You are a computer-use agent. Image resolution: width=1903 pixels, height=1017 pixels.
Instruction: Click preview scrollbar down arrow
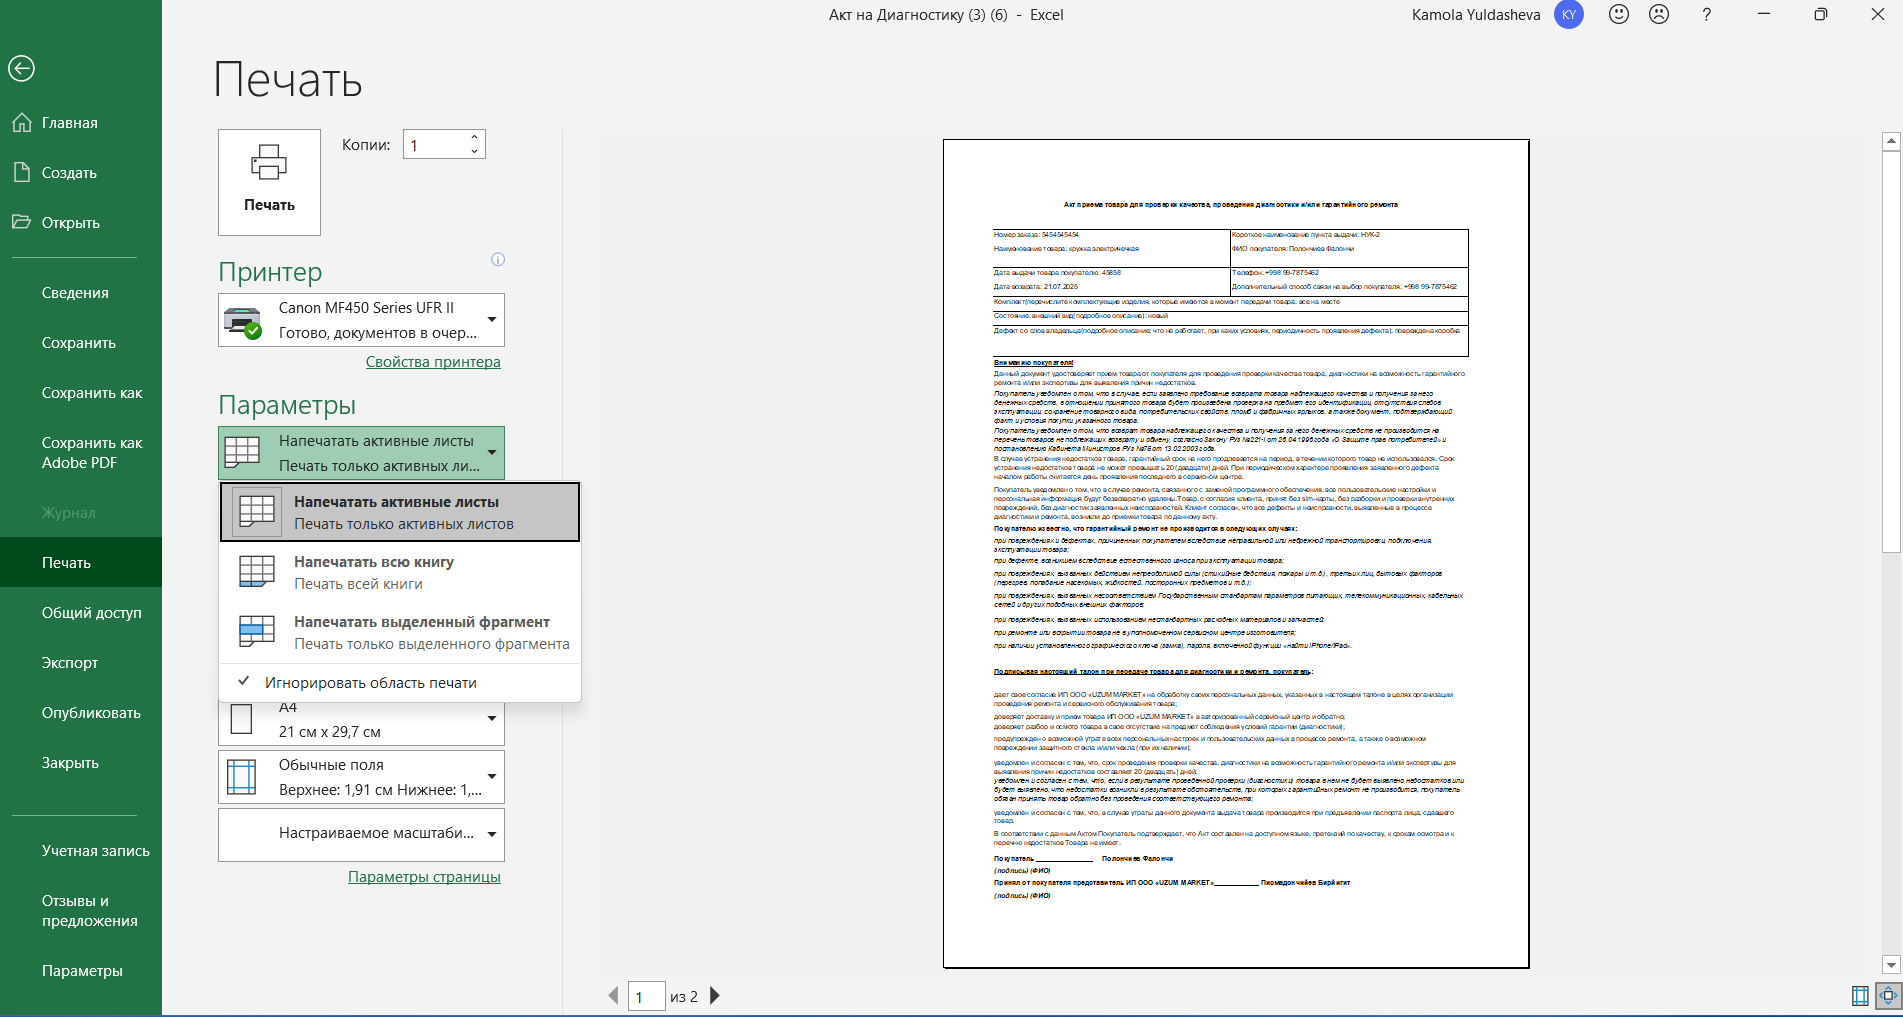[x=1891, y=965]
